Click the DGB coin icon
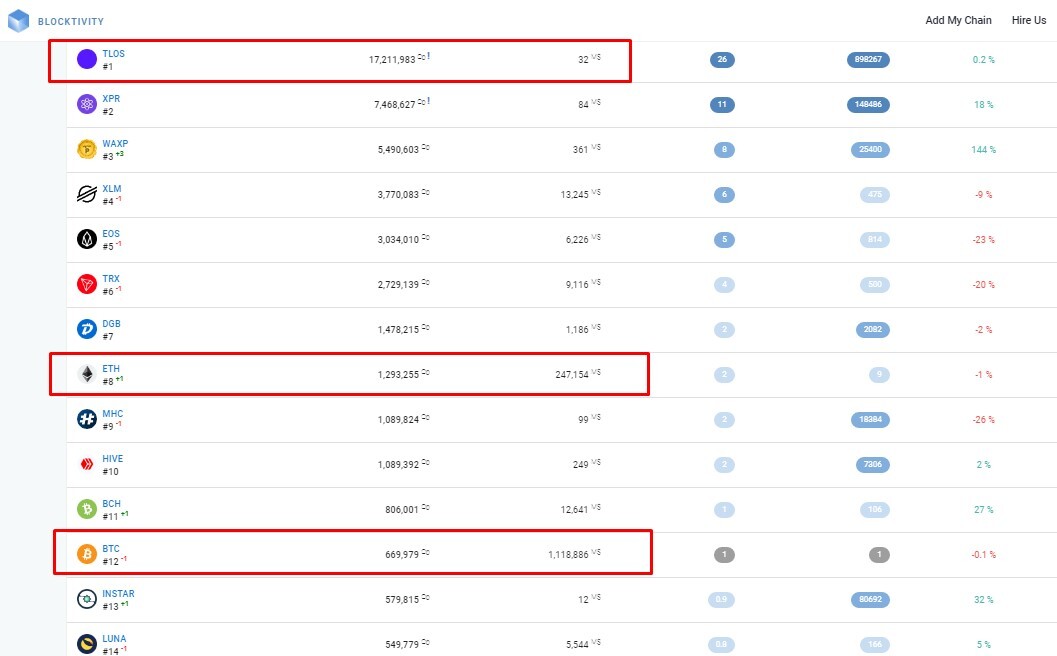The width and height of the screenshot is (1057, 656). (x=87, y=330)
